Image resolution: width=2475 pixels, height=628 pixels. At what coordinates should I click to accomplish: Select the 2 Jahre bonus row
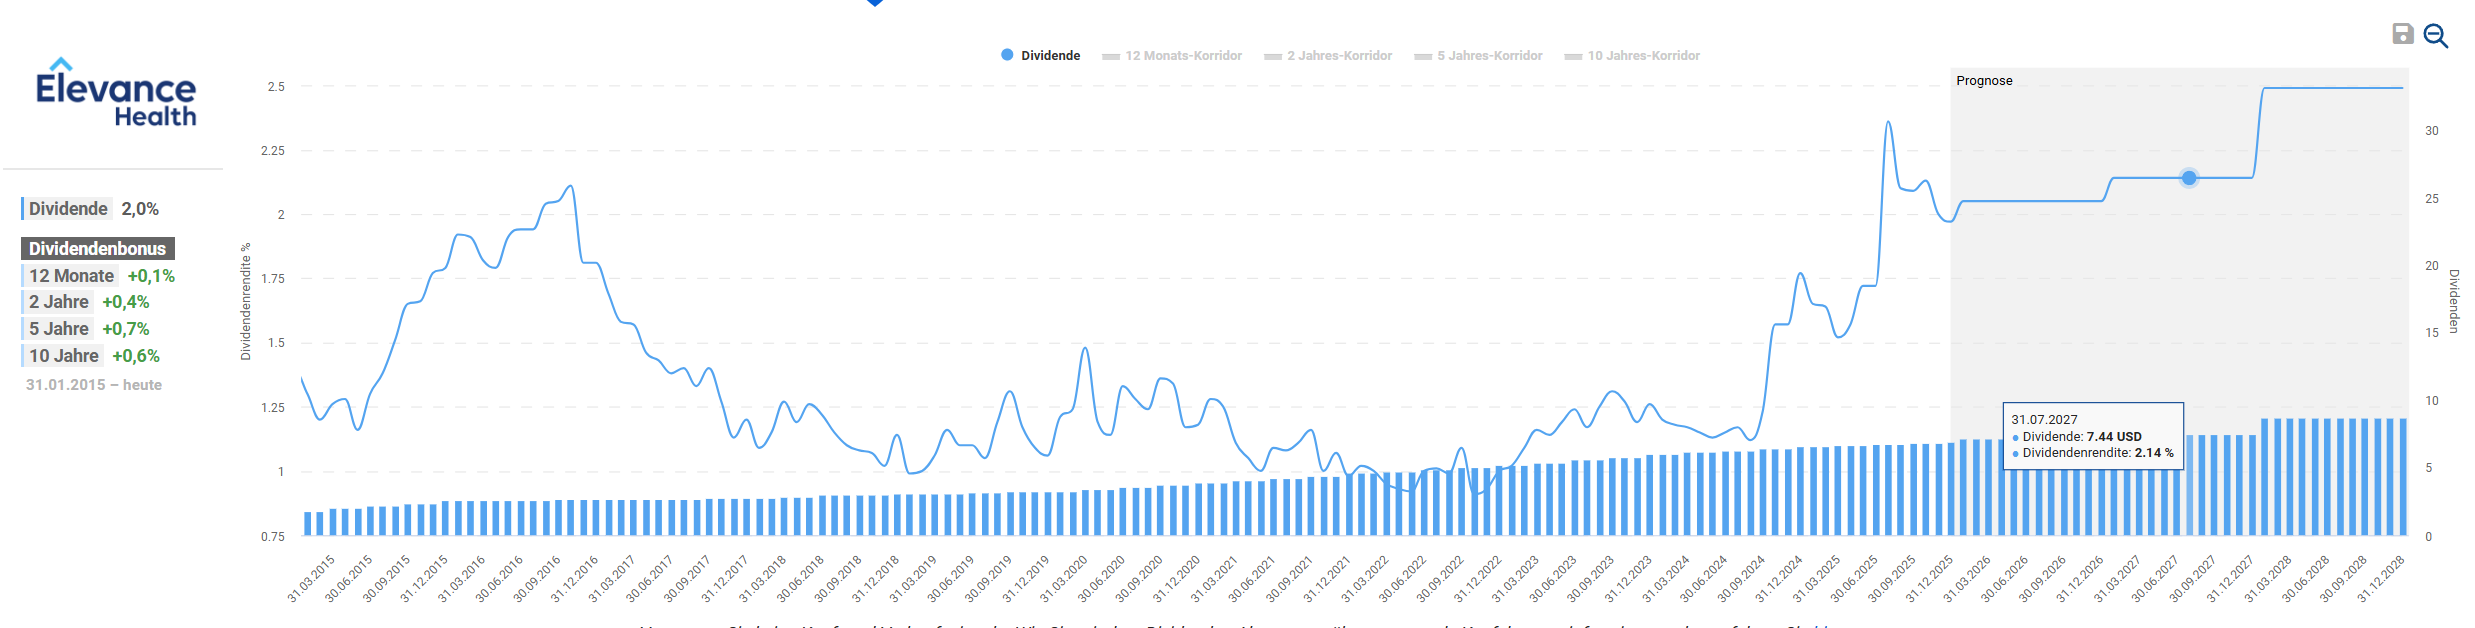click(x=88, y=302)
